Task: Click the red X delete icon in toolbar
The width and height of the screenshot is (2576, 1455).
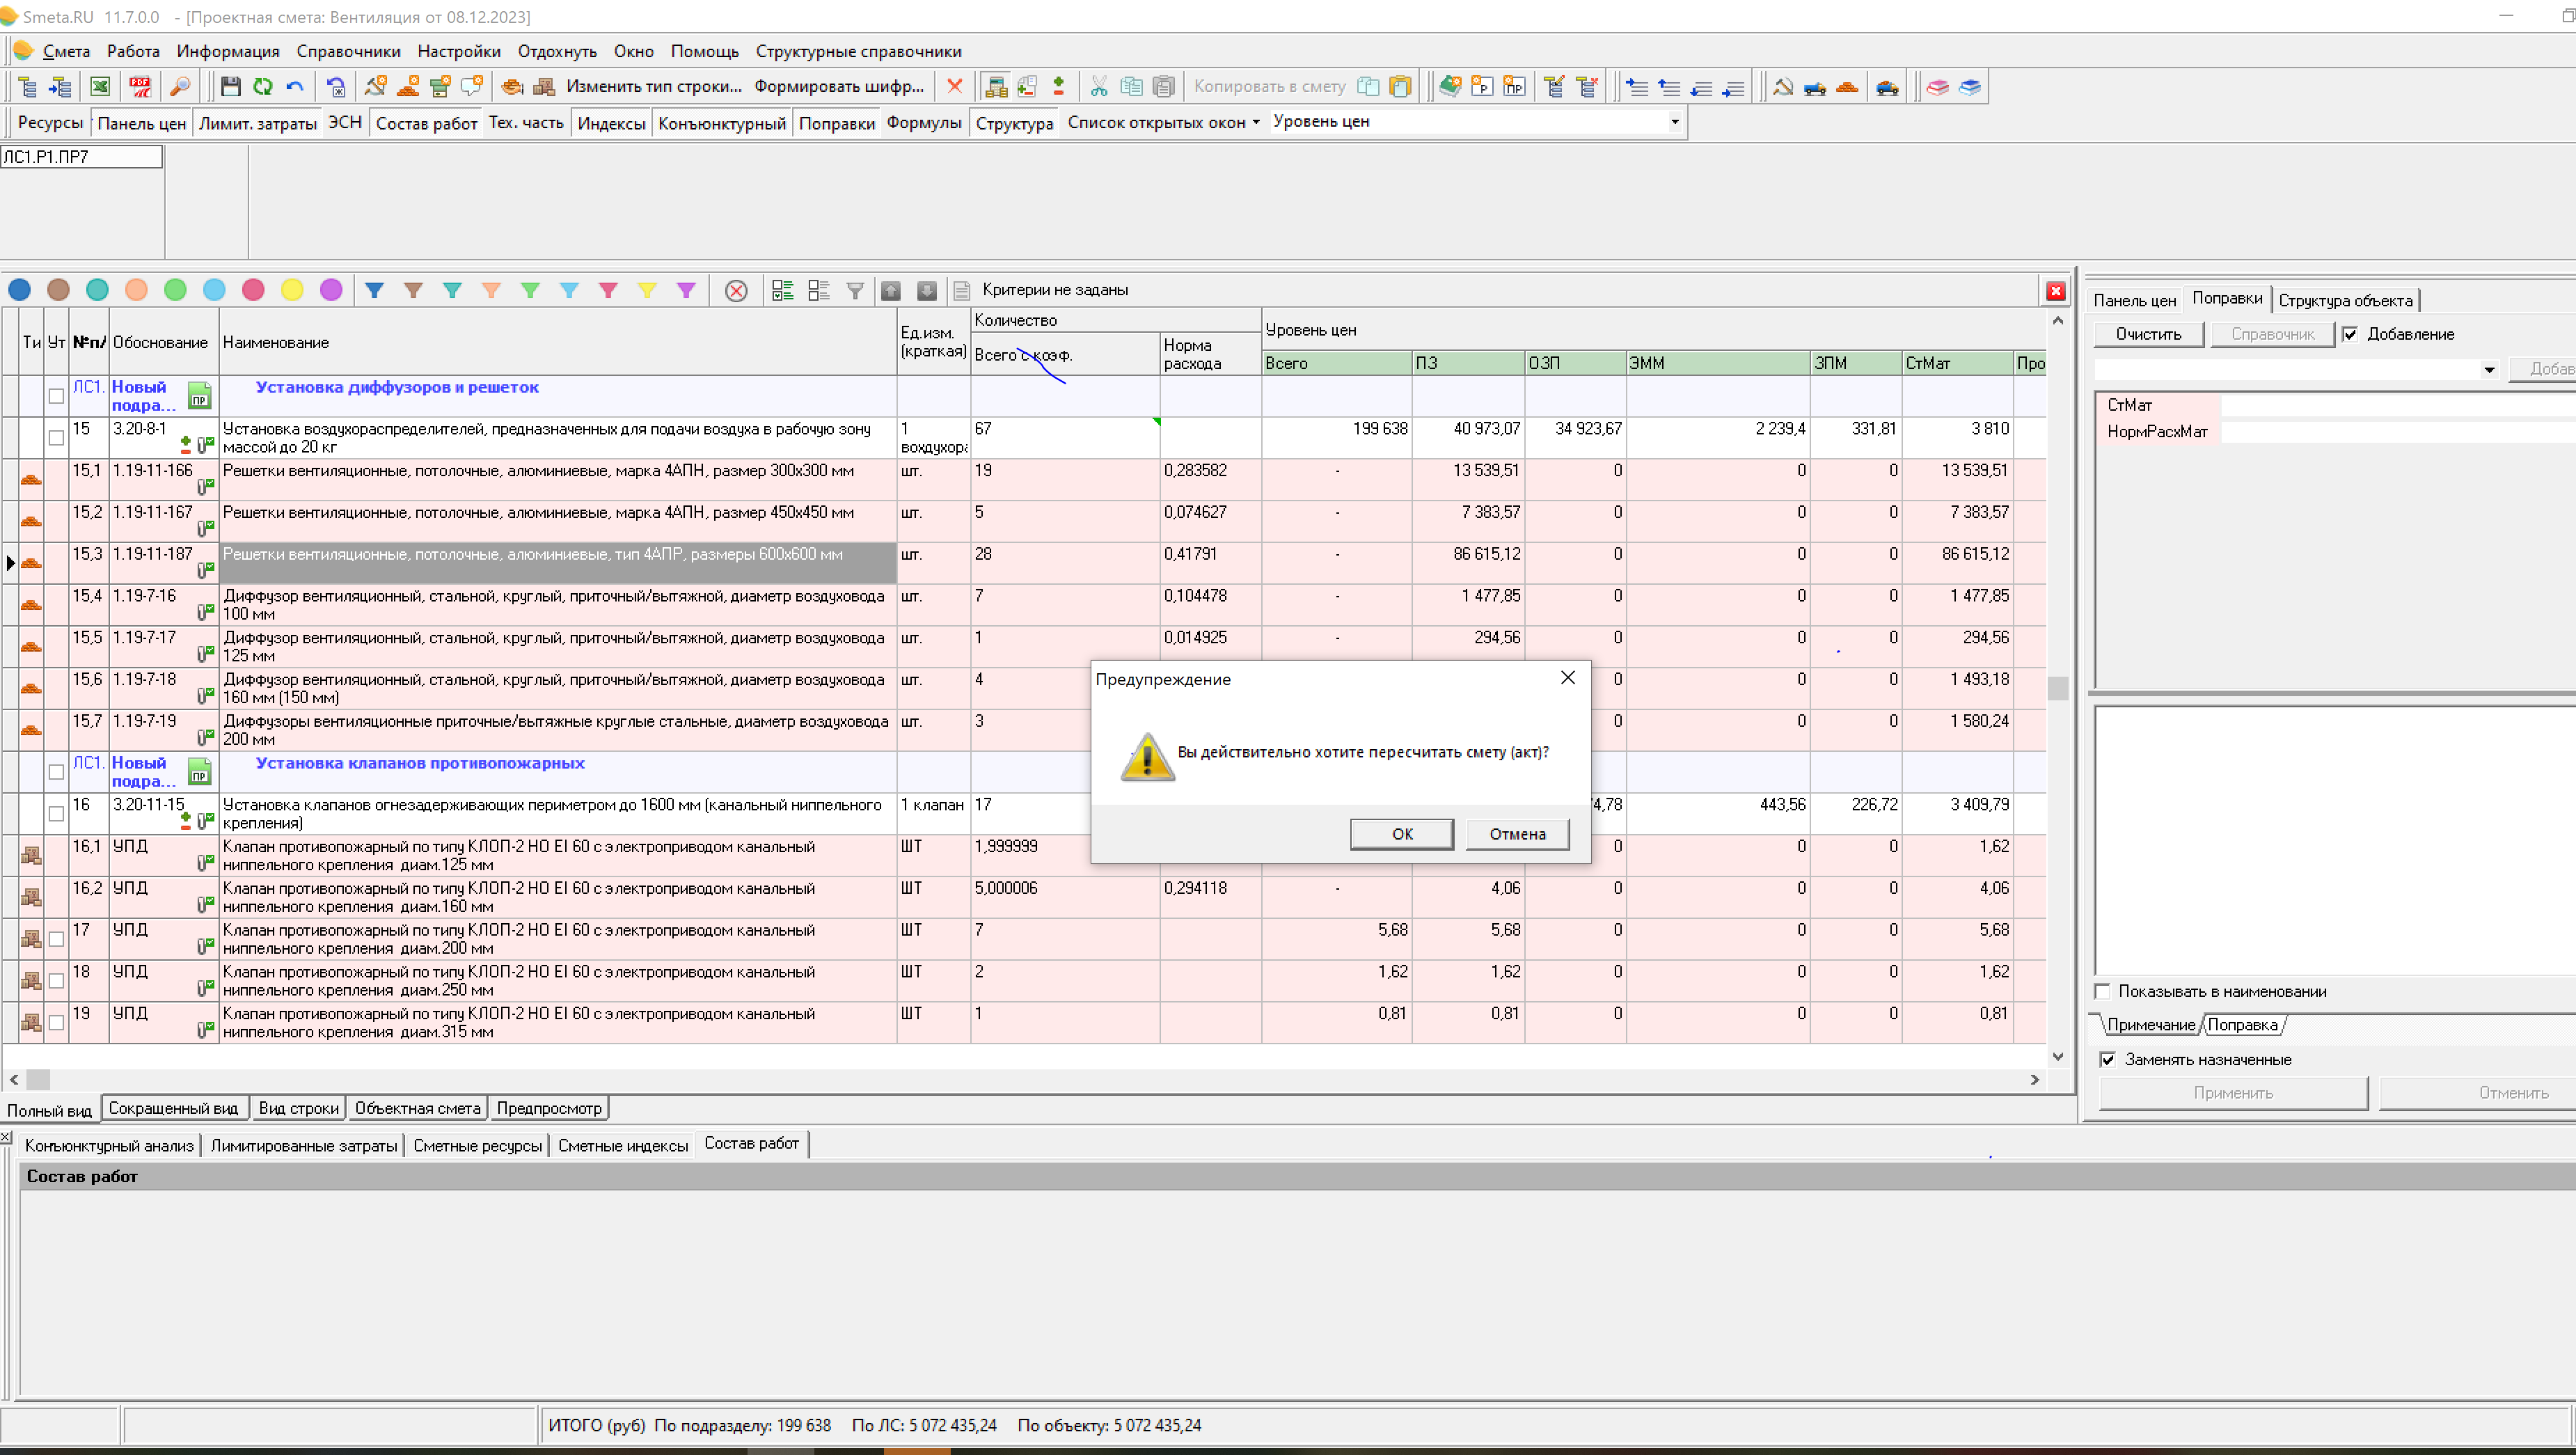Action: [954, 87]
